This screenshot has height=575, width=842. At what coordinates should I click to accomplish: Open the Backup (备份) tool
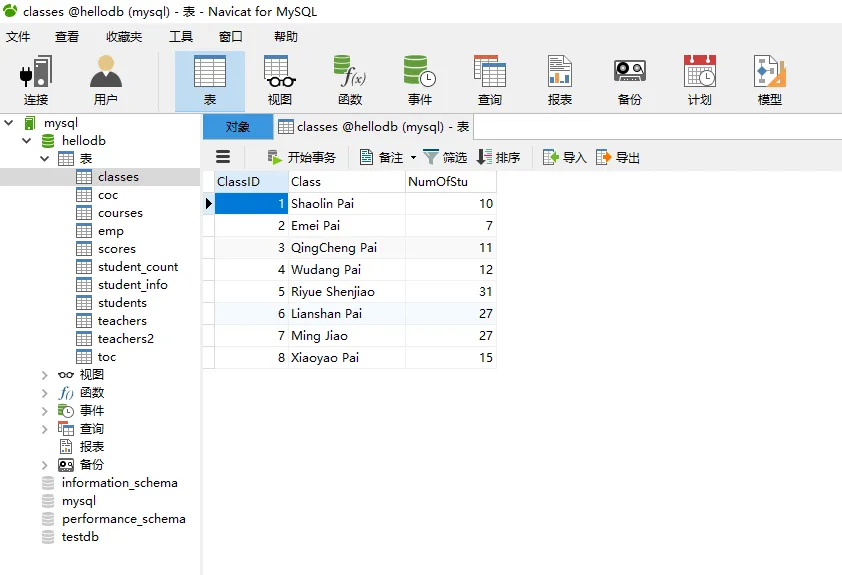629,81
